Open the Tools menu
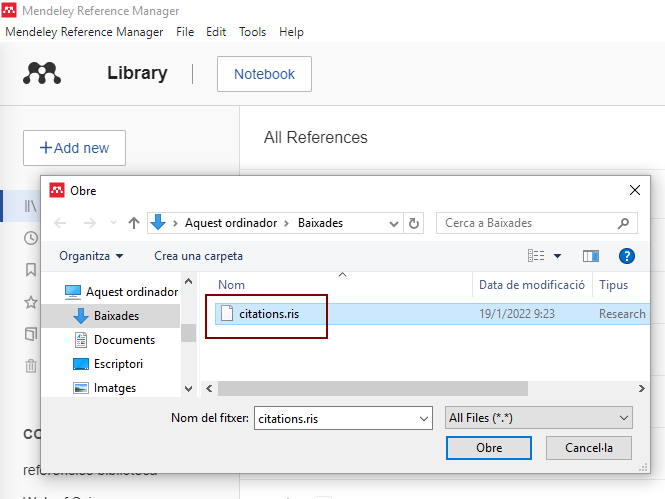 point(252,32)
